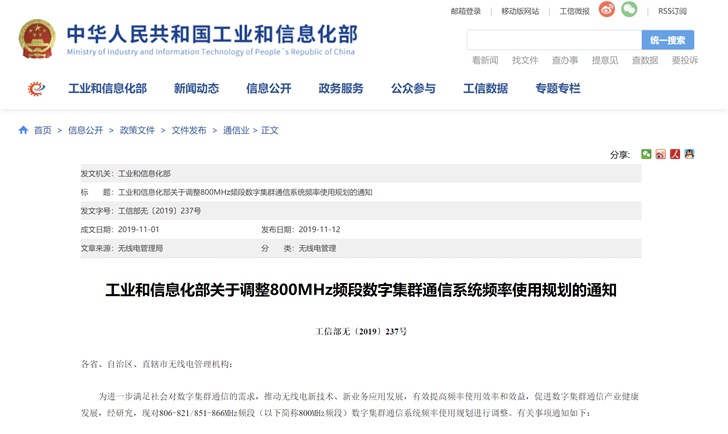
Task: Navigate to 政策文件 in the breadcrumb
Action: pyautogui.click(x=137, y=130)
